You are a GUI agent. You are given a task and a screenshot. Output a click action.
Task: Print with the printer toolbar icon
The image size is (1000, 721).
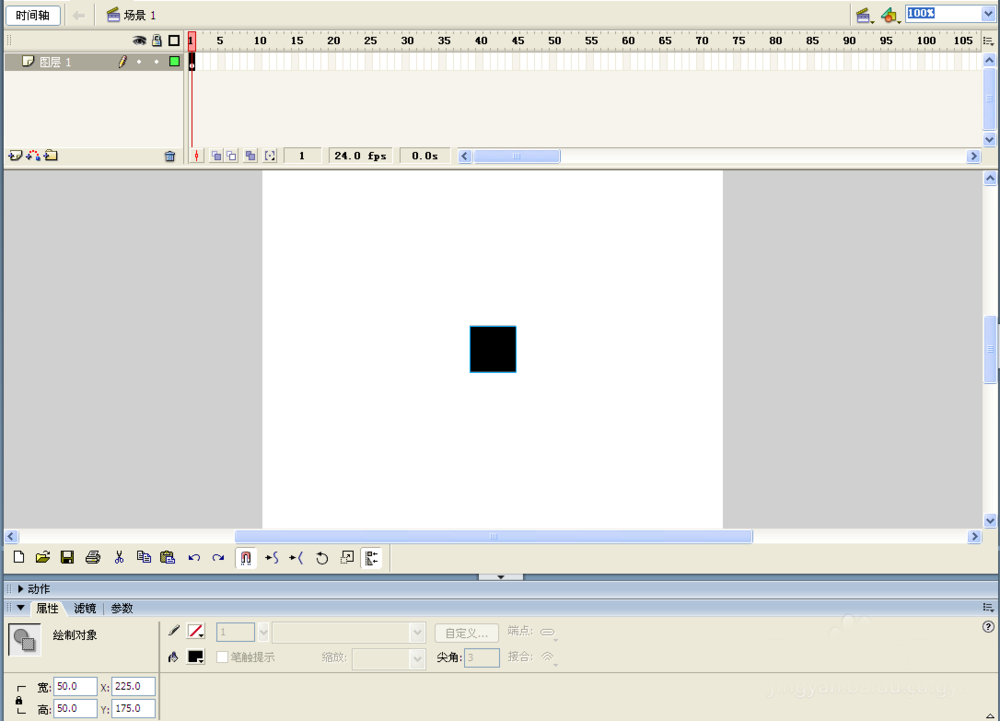pyautogui.click(x=93, y=557)
